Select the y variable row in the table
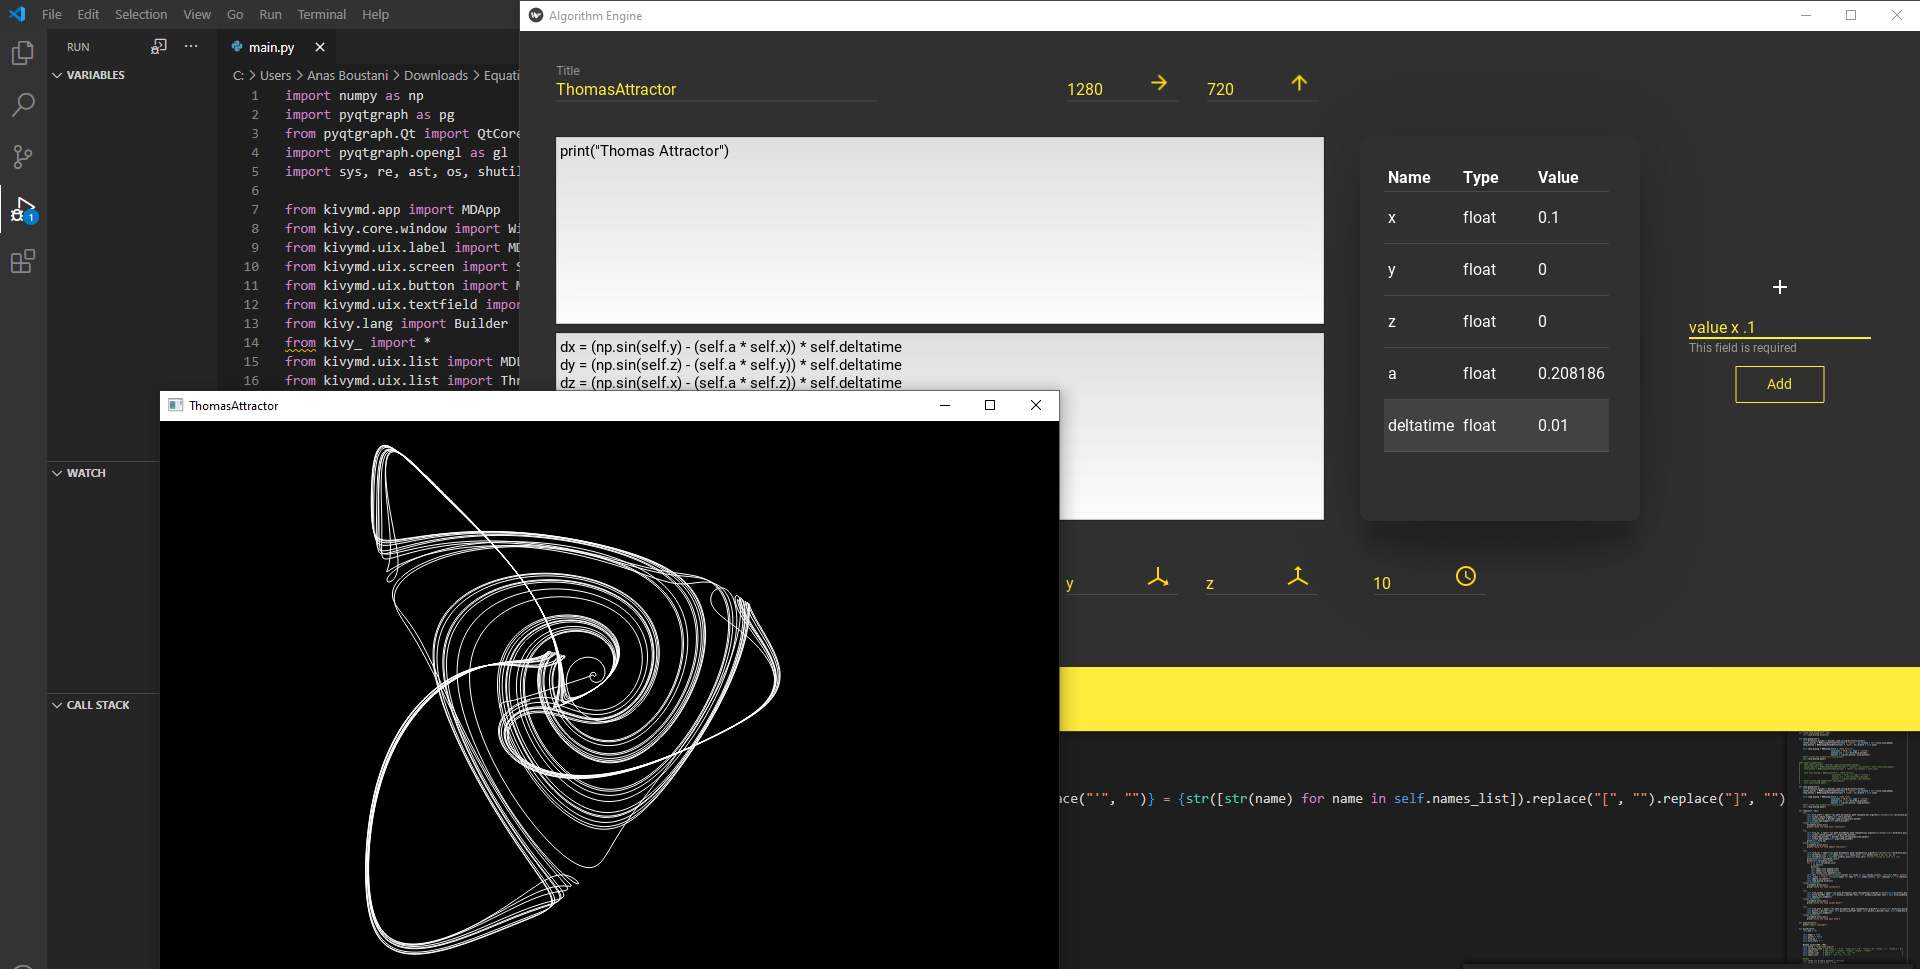This screenshot has height=969, width=1920. (x=1496, y=270)
